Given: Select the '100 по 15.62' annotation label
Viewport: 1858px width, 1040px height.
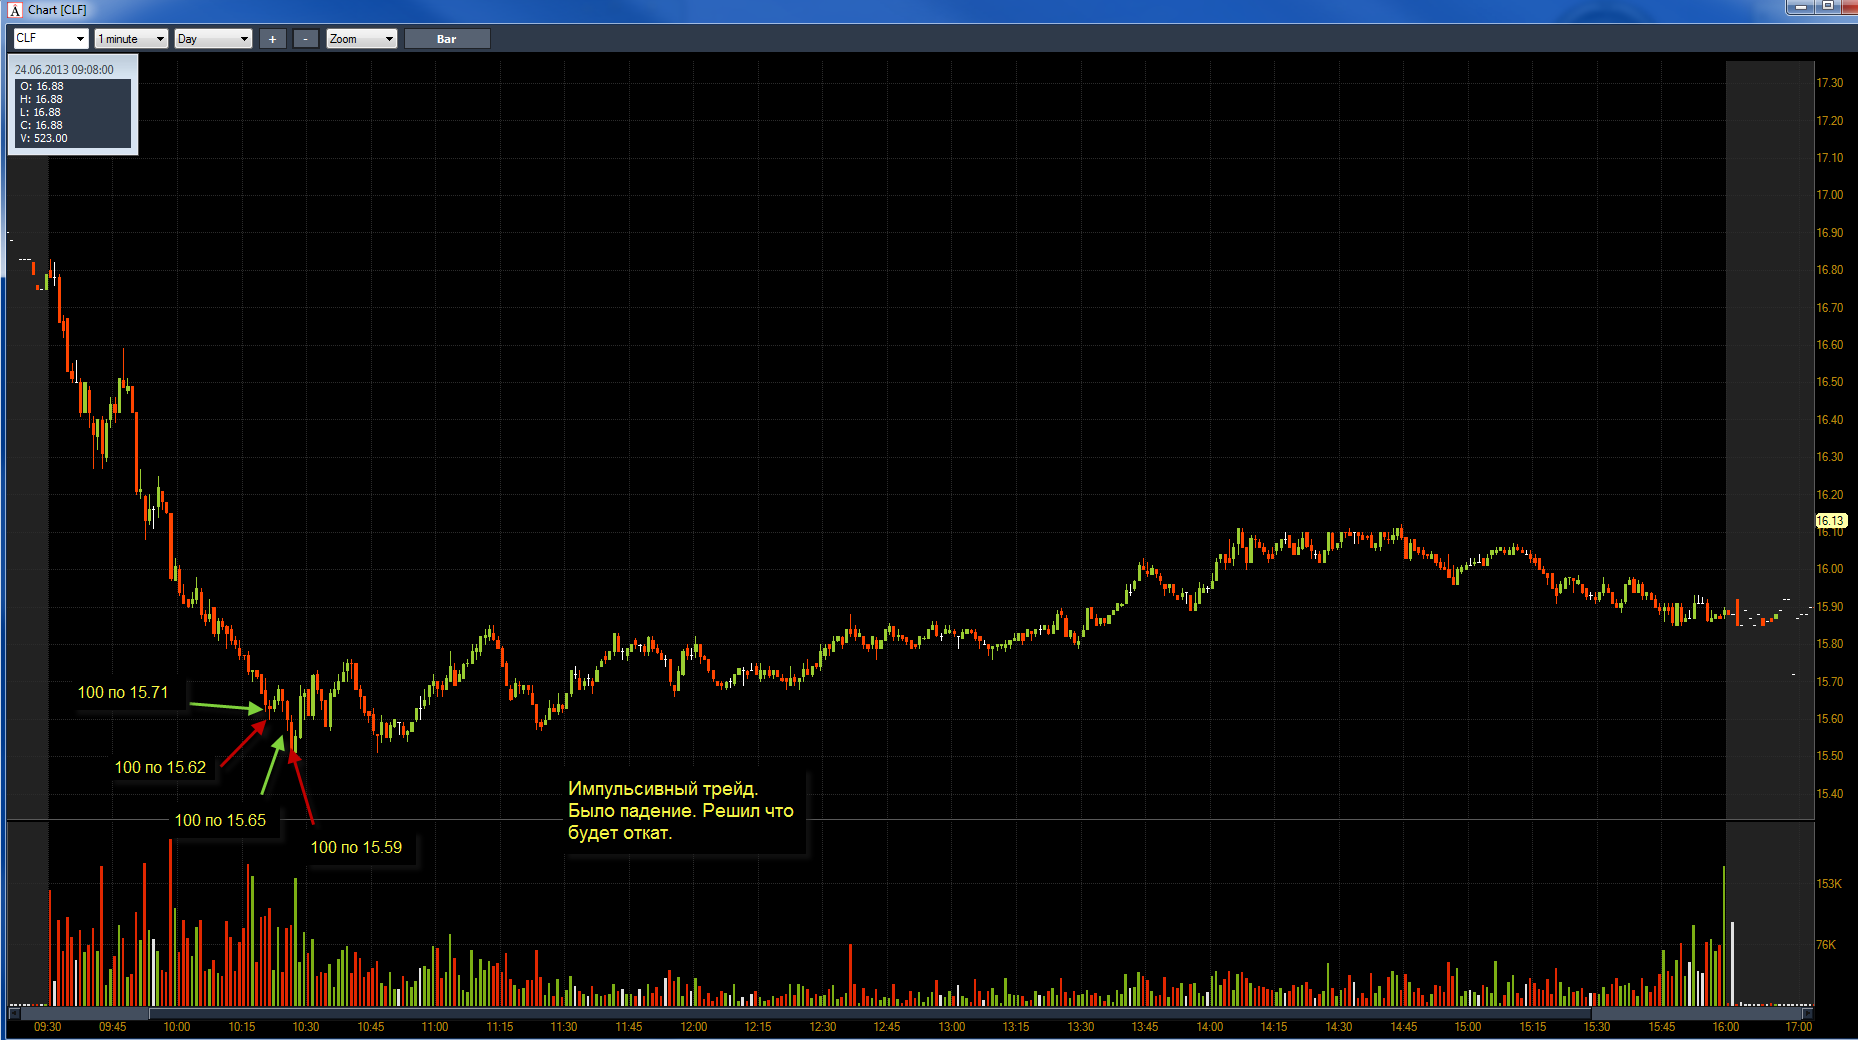Looking at the screenshot, I should point(160,767).
